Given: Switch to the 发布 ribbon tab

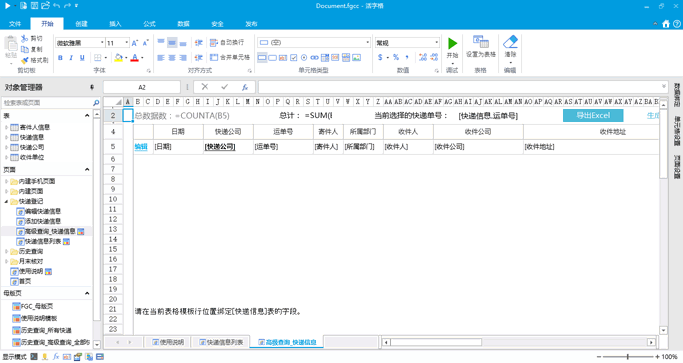Looking at the screenshot, I should tap(251, 24).
